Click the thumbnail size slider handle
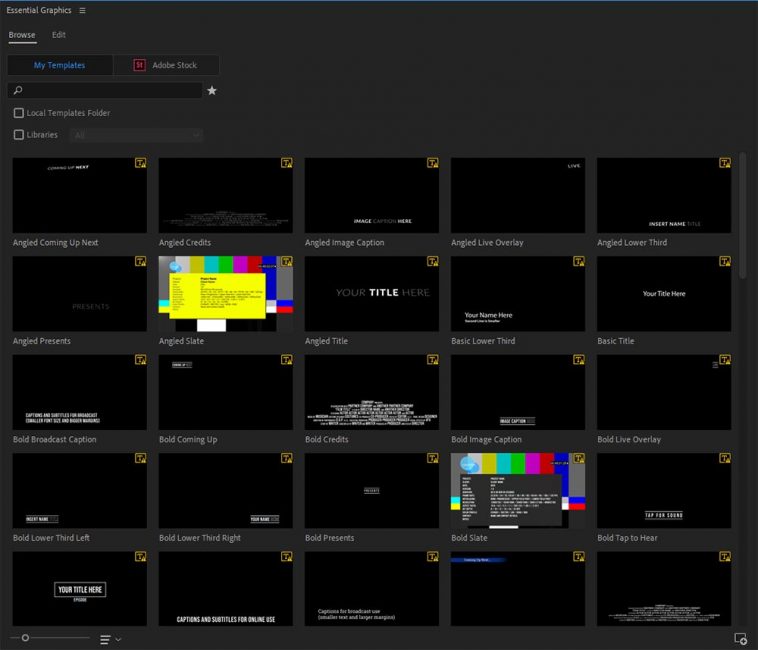This screenshot has width=758, height=650. (25, 638)
